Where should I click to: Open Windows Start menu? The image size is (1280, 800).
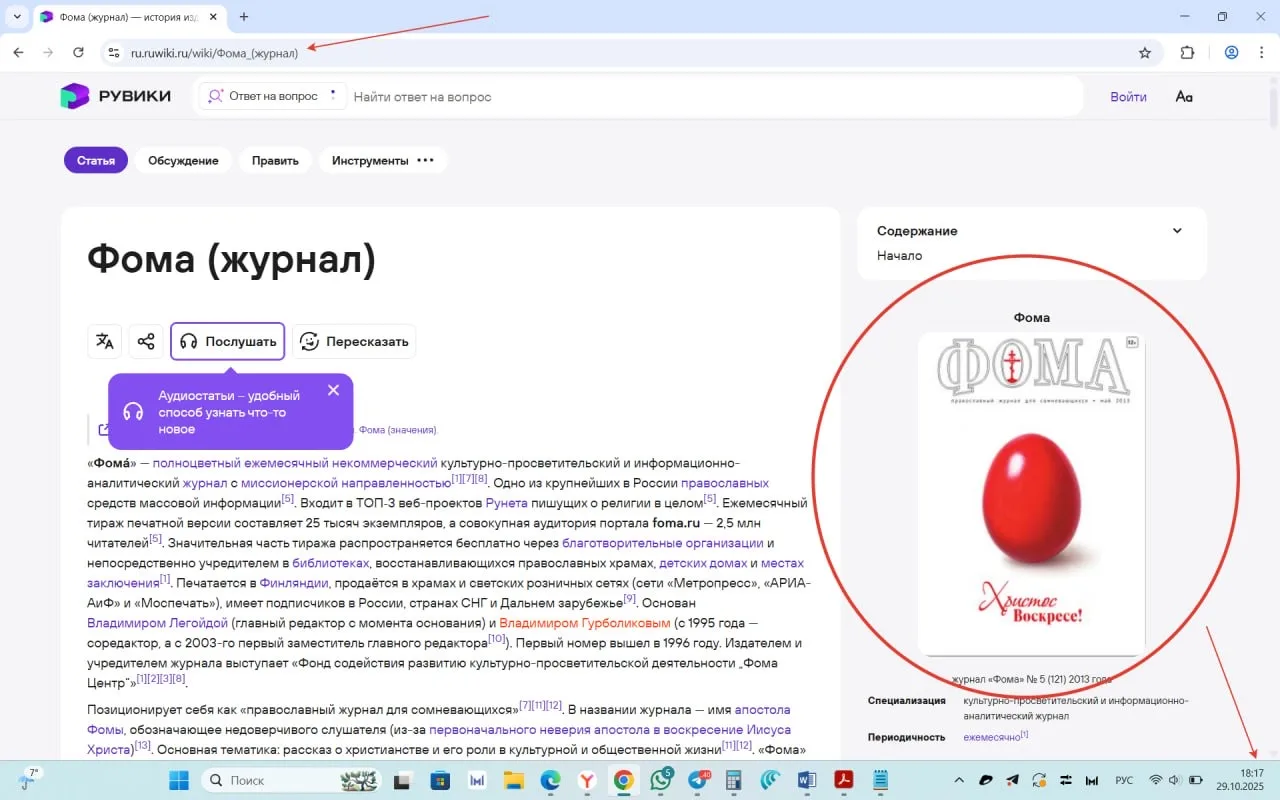tap(178, 780)
